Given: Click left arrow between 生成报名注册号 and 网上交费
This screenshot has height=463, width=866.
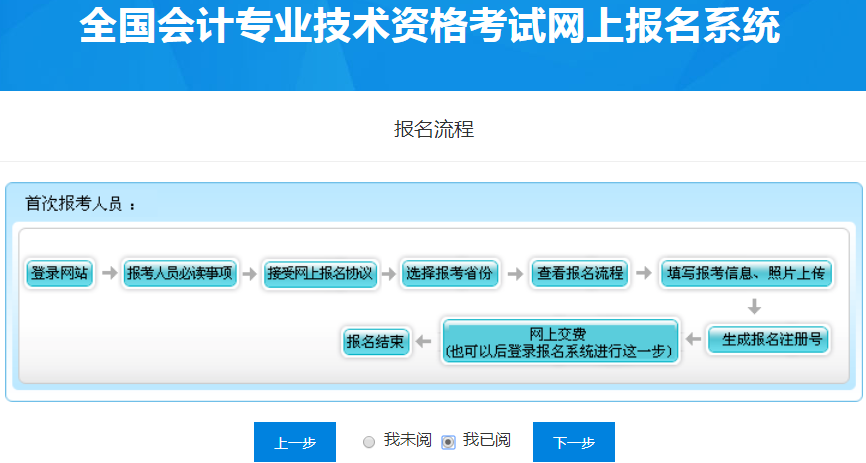Looking at the screenshot, I should [692, 341].
